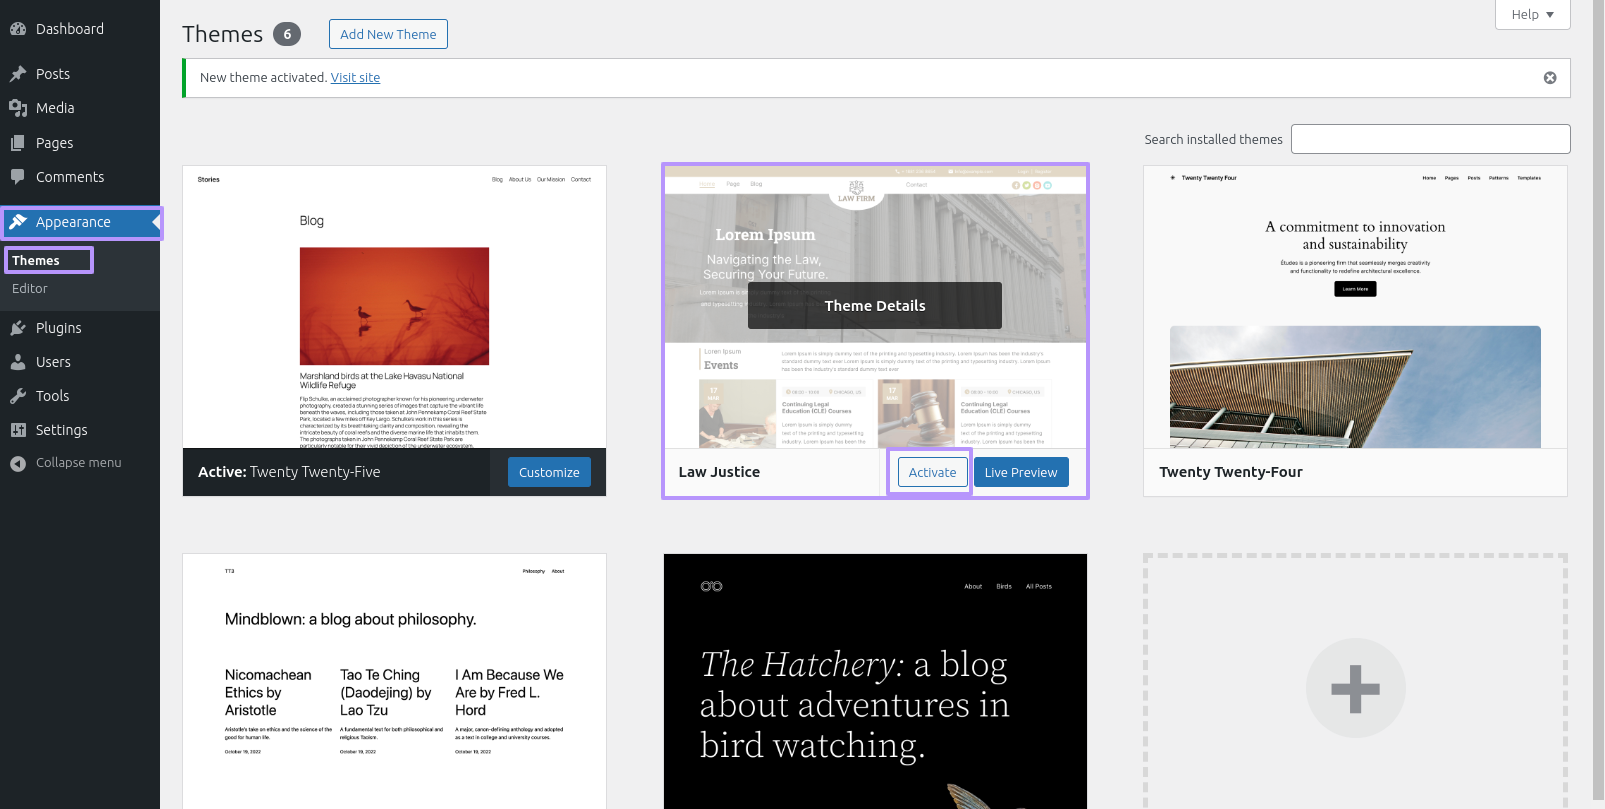Open The Hatchery bird watching theme thumbnail
The width and height of the screenshot is (1605, 809).
[875, 681]
